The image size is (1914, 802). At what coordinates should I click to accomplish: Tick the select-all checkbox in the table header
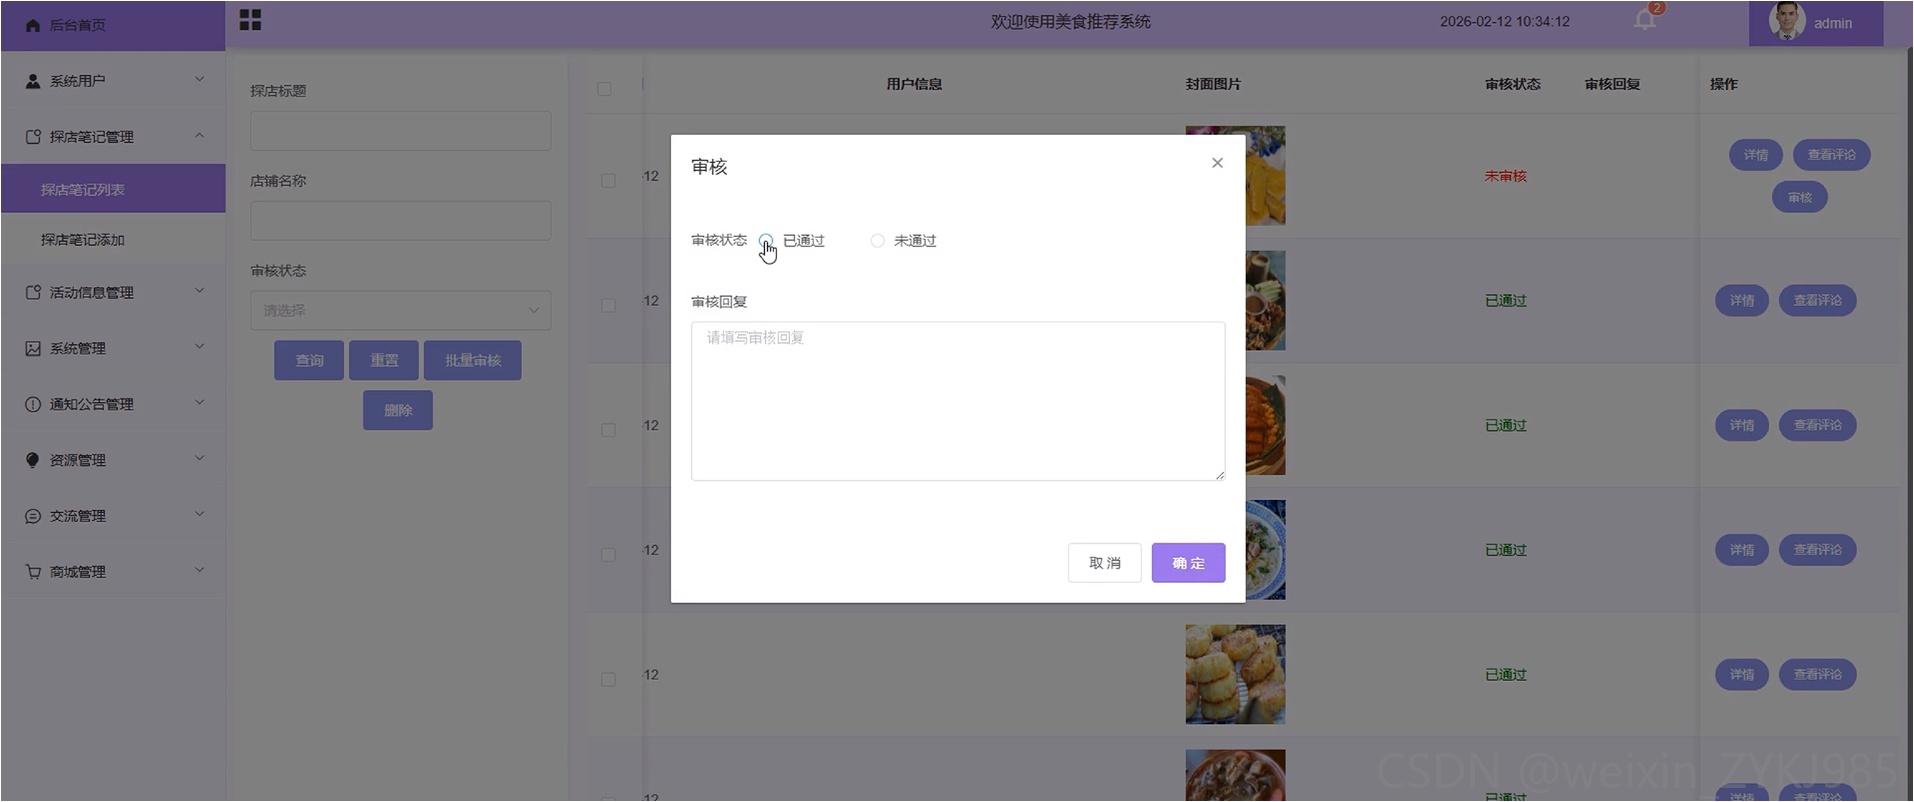click(604, 89)
